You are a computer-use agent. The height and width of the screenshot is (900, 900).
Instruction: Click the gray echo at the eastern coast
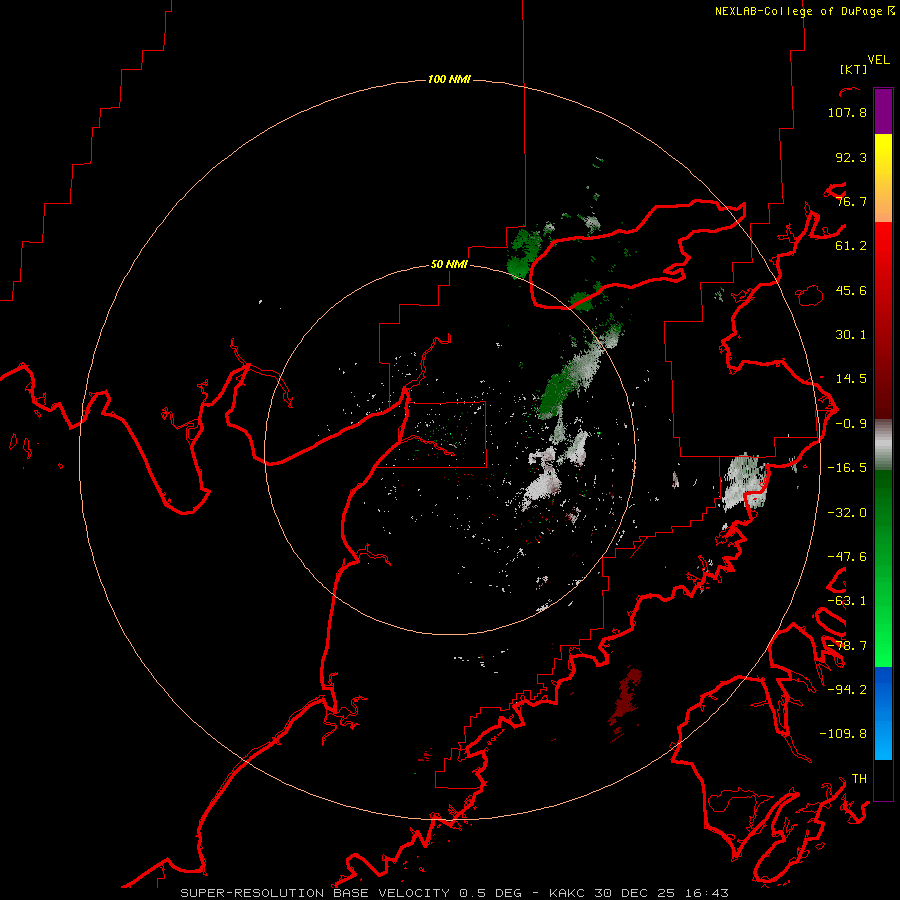click(x=744, y=482)
